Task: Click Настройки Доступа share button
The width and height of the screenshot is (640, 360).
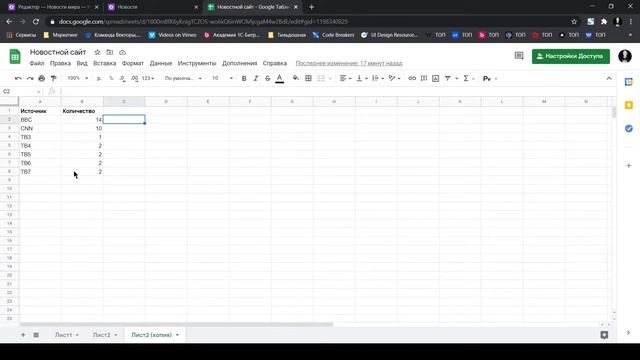Action: click(571, 56)
